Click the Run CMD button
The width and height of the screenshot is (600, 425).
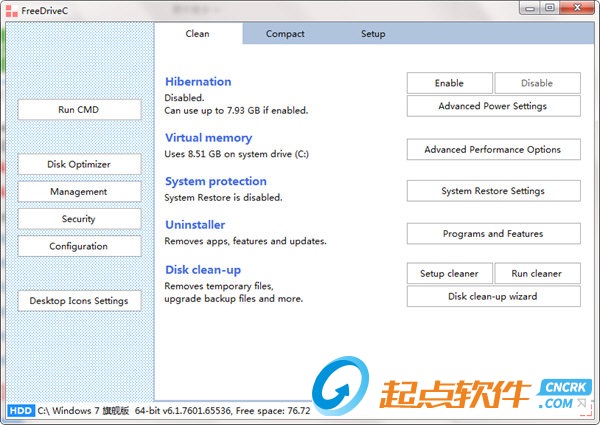79,110
